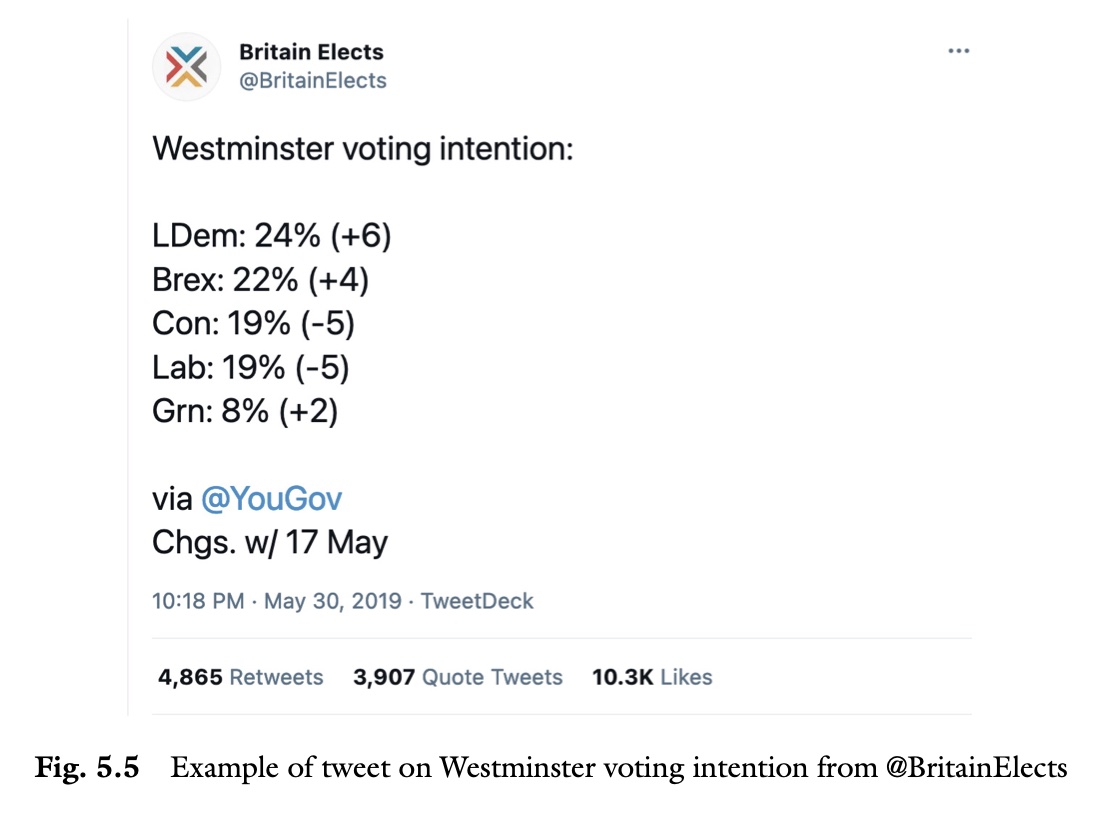Click the LDem: 24% (+6) line
Viewport: 1118px width, 838px height.
coord(271,236)
